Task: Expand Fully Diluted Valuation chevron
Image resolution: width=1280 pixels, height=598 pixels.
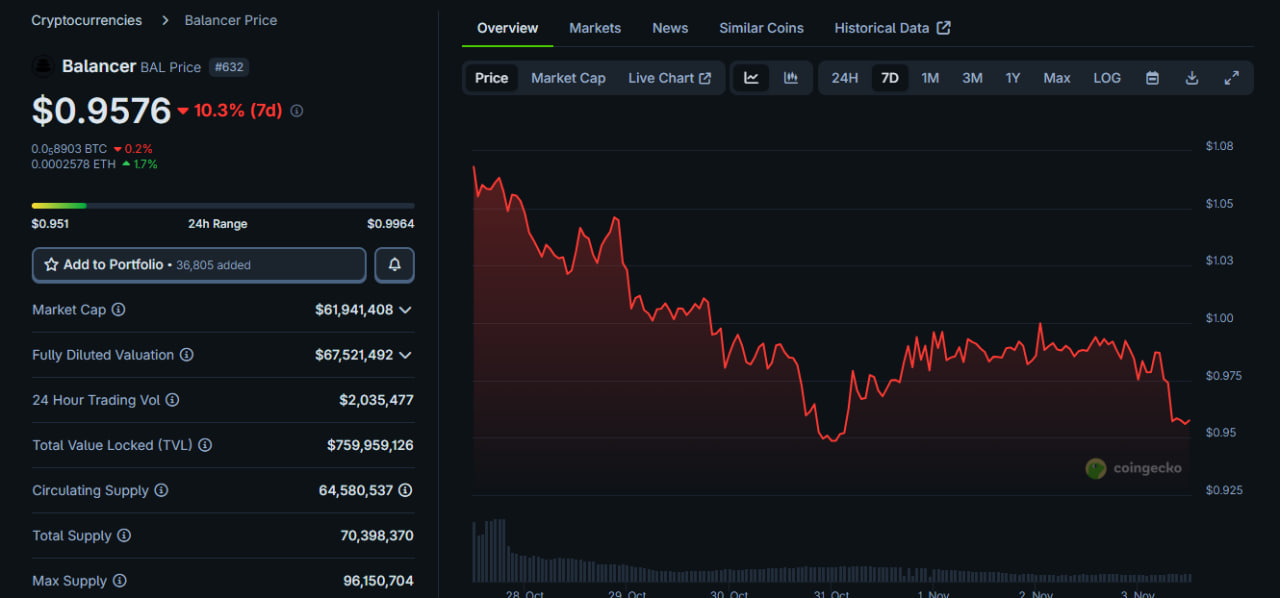Action: point(405,355)
